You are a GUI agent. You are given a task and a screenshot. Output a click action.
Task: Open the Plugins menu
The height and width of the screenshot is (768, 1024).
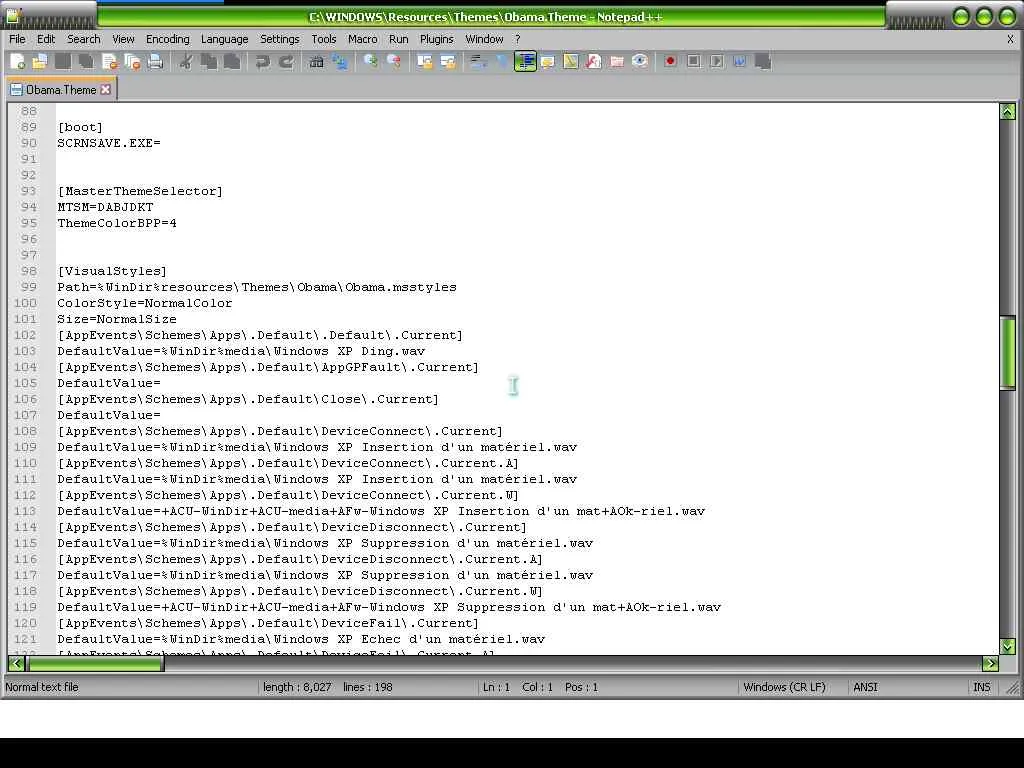436,39
